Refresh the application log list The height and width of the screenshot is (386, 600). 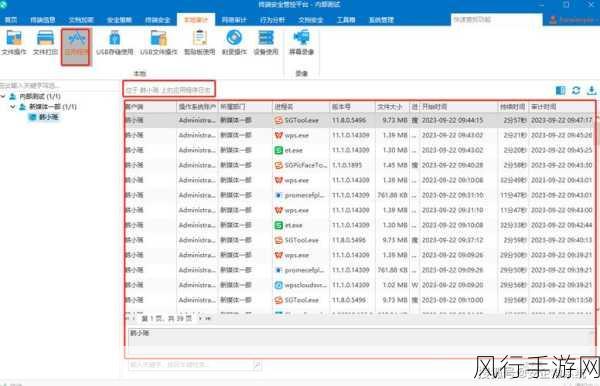[576, 90]
